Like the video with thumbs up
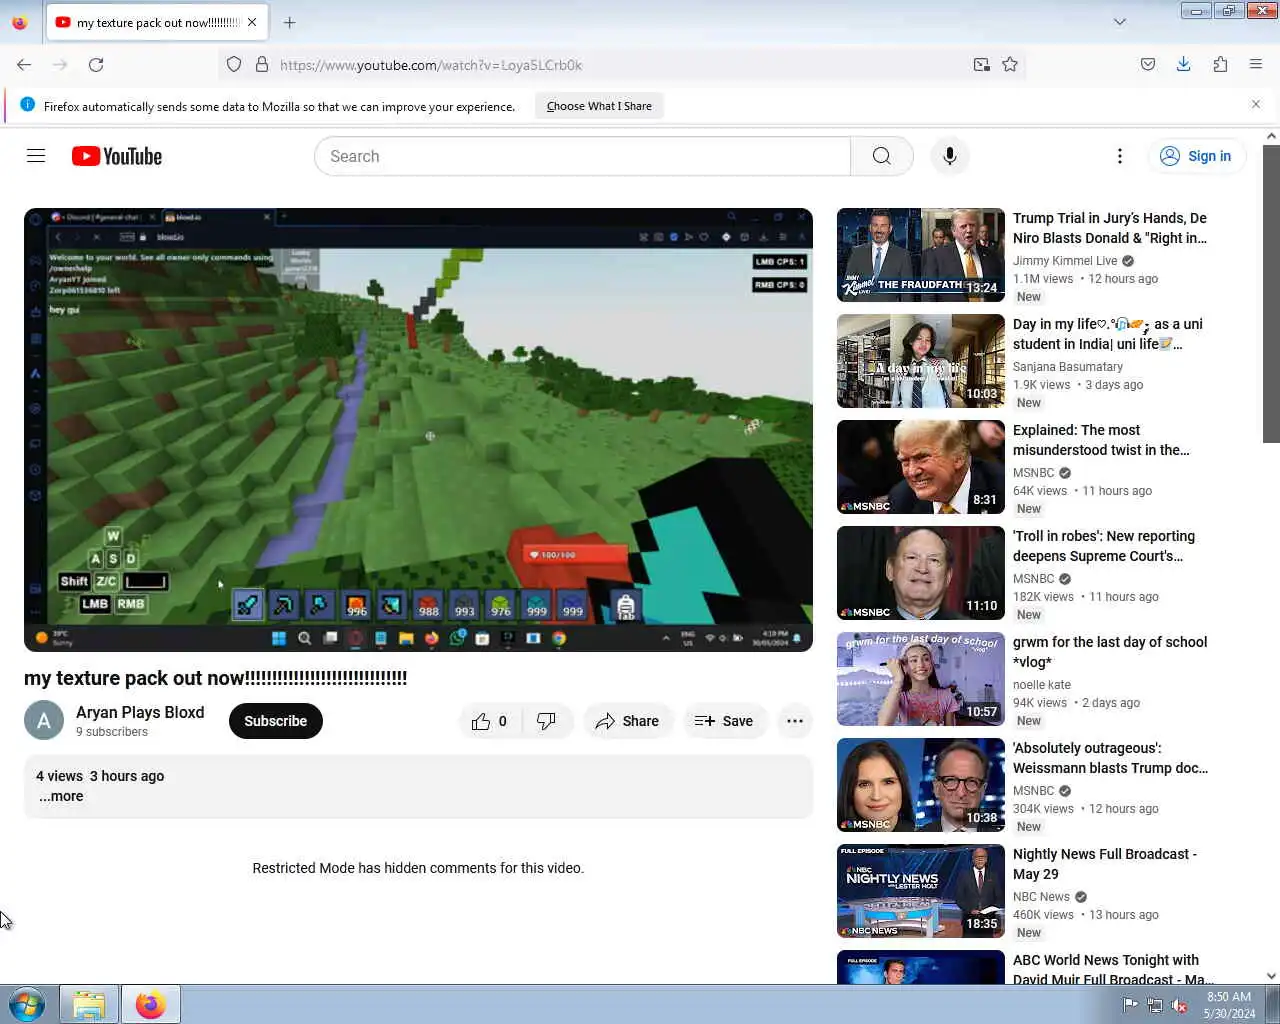Image resolution: width=1280 pixels, height=1024 pixels. [x=489, y=721]
